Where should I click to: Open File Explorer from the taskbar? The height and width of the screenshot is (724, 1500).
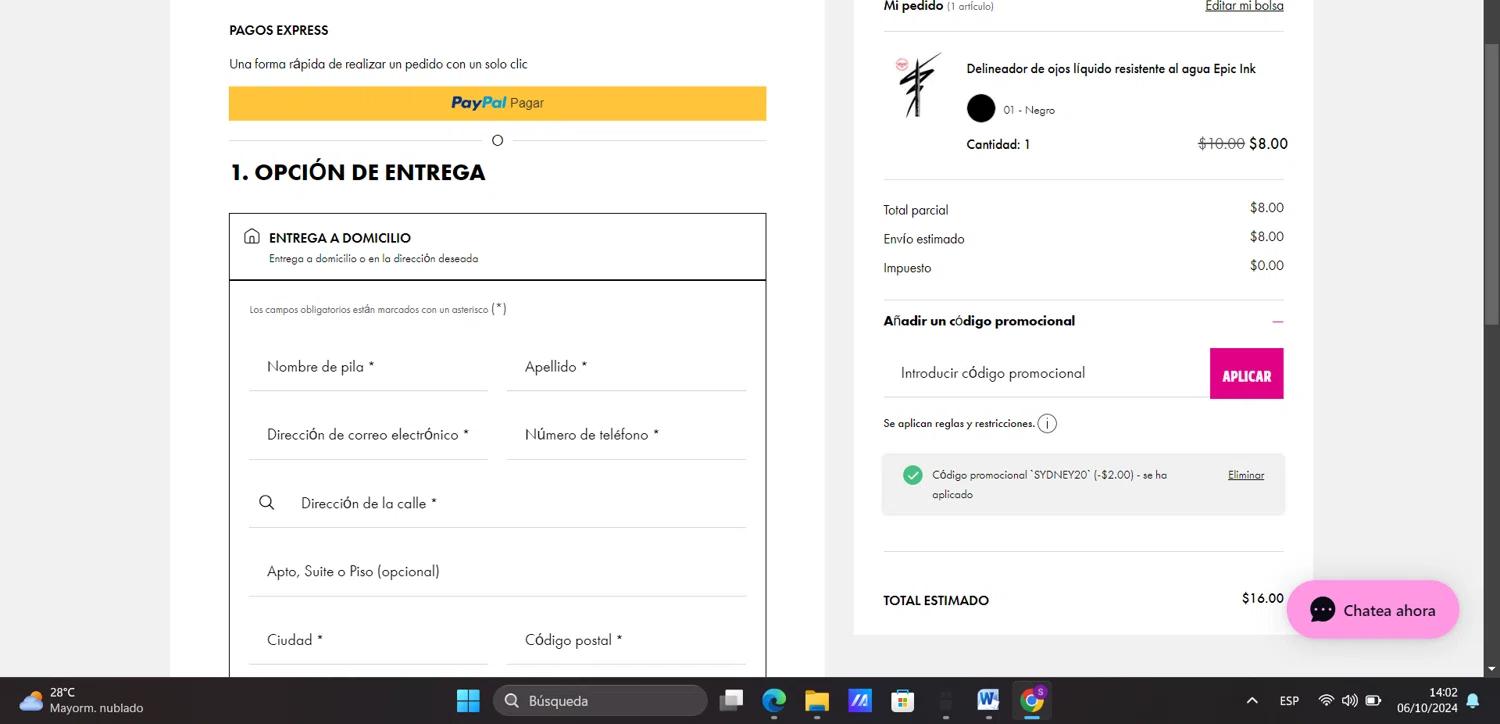click(x=817, y=701)
